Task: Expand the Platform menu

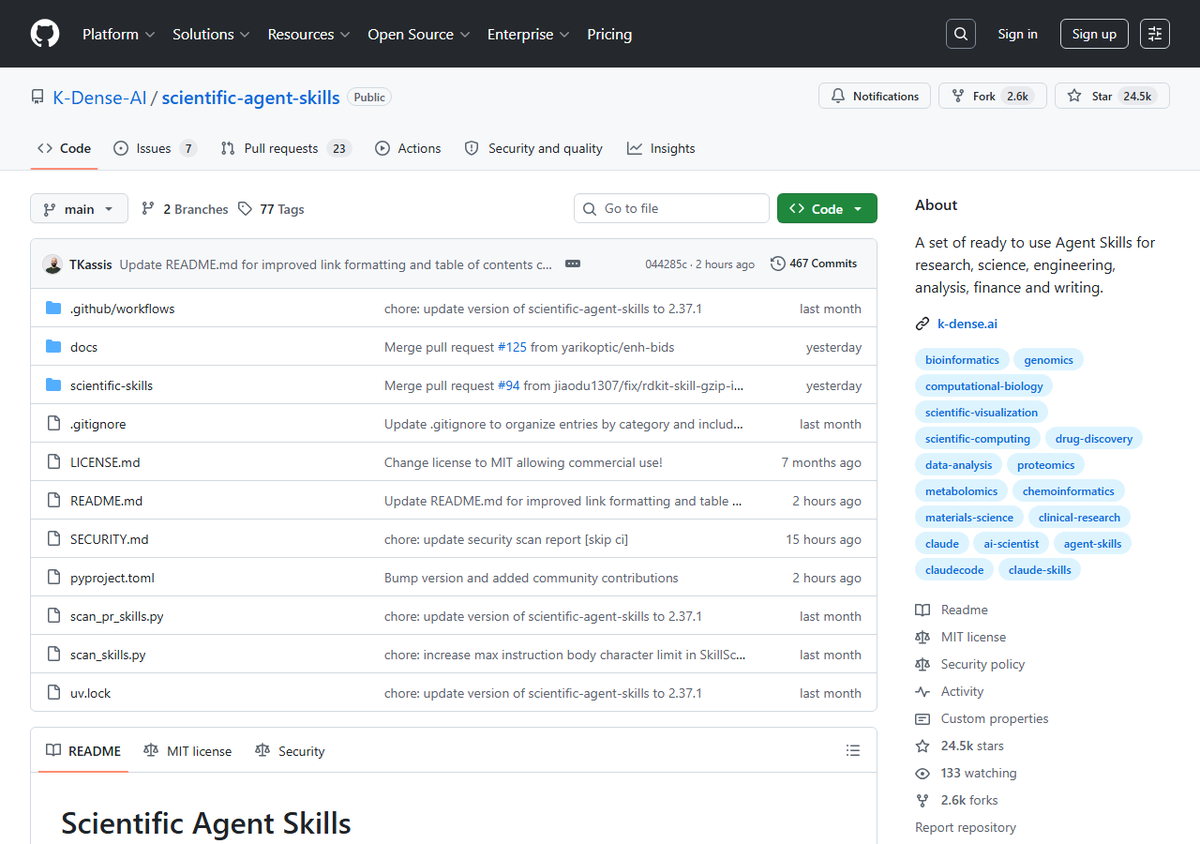Action: pos(119,34)
